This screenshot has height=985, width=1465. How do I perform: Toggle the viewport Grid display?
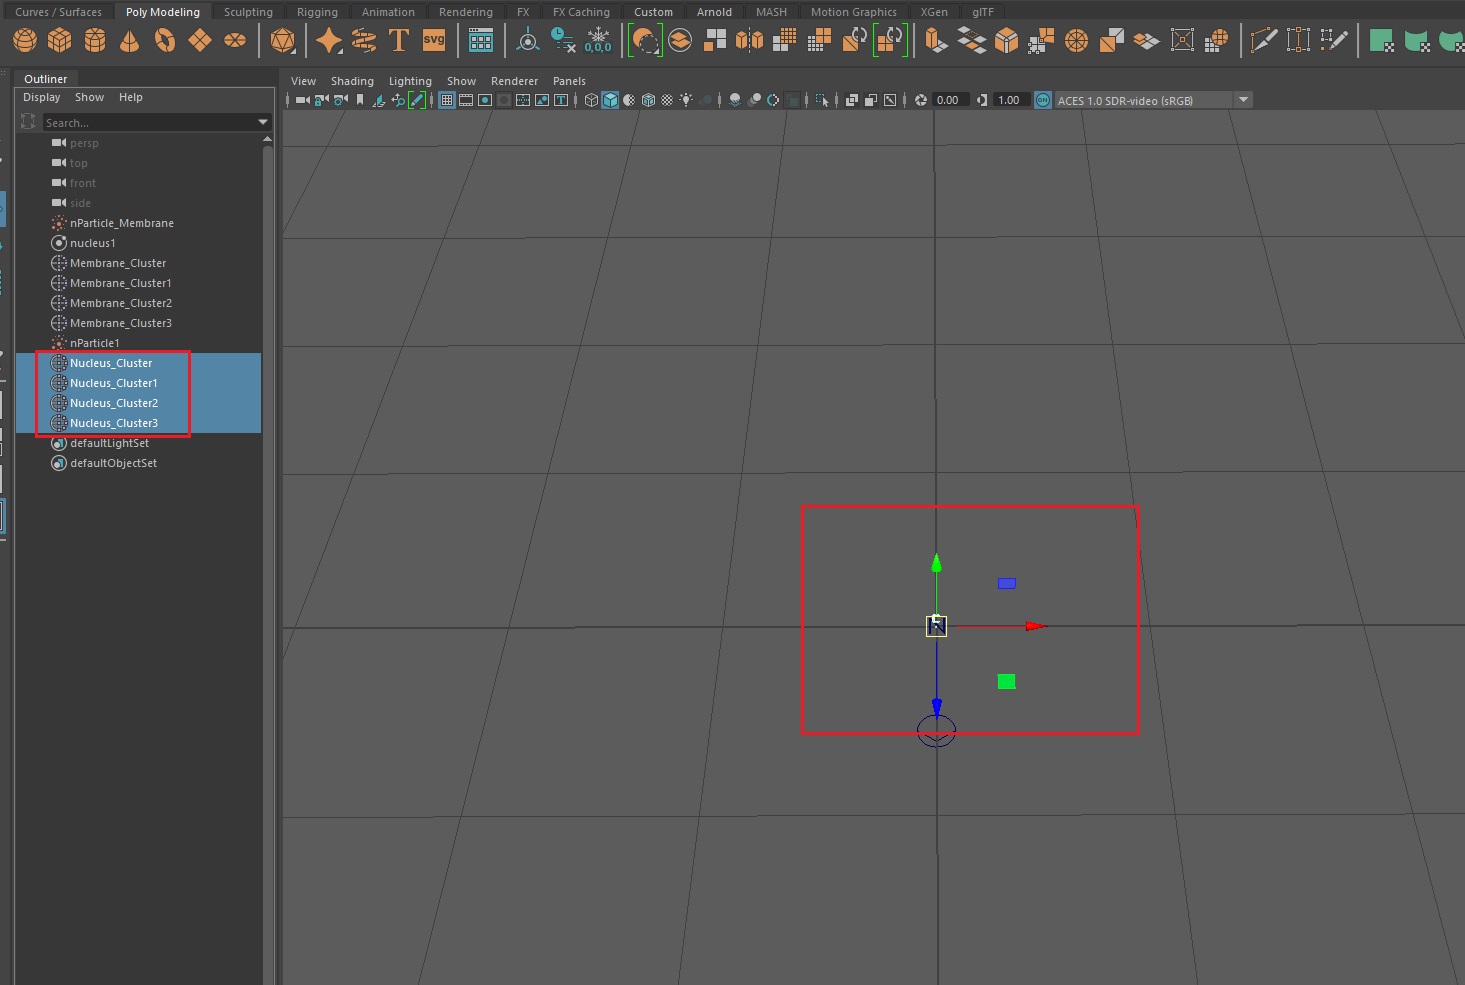click(x=447, y=100)
